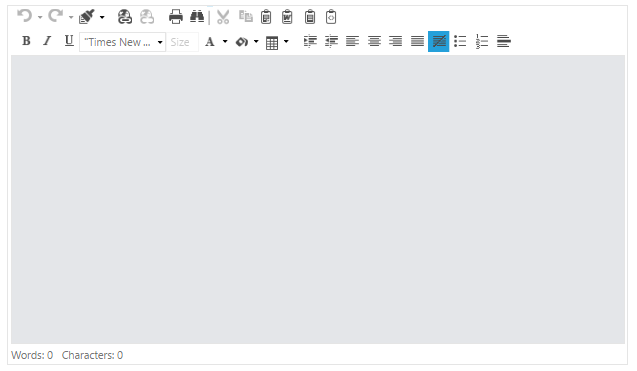Toggle Italic formatting
This screenshot has width=637, height=371.
click(x=48, y=41)
